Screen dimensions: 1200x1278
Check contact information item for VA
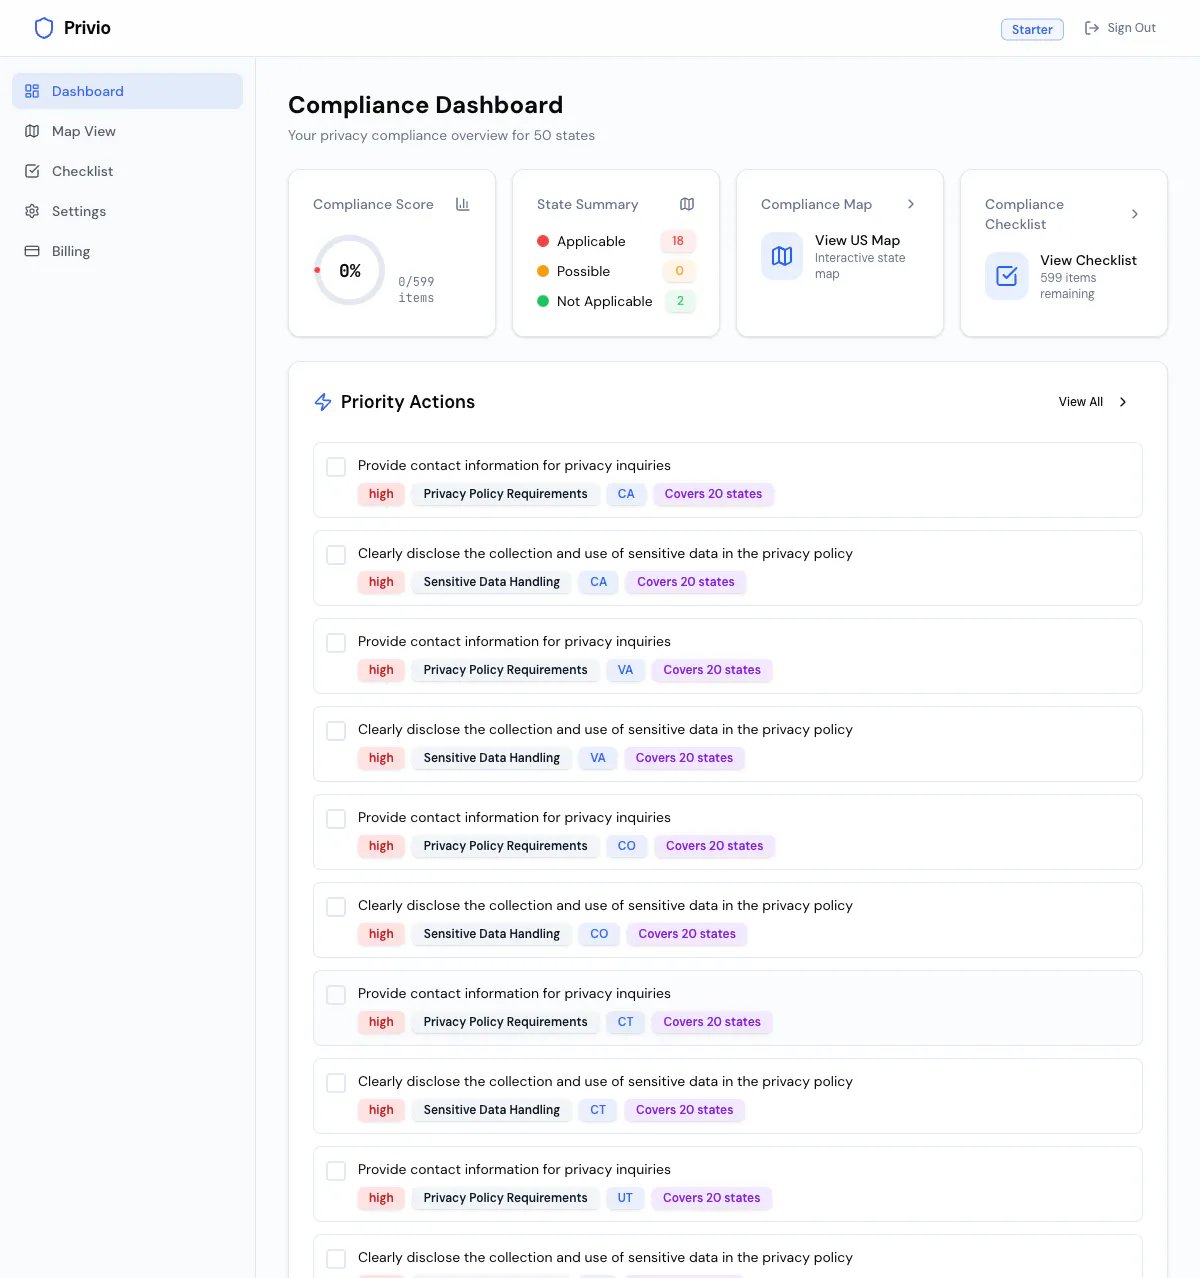[x=336, y=643]
